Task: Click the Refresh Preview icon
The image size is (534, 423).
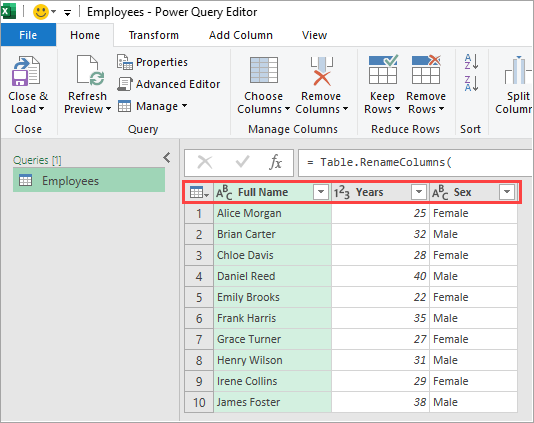Action: [90, 70]
